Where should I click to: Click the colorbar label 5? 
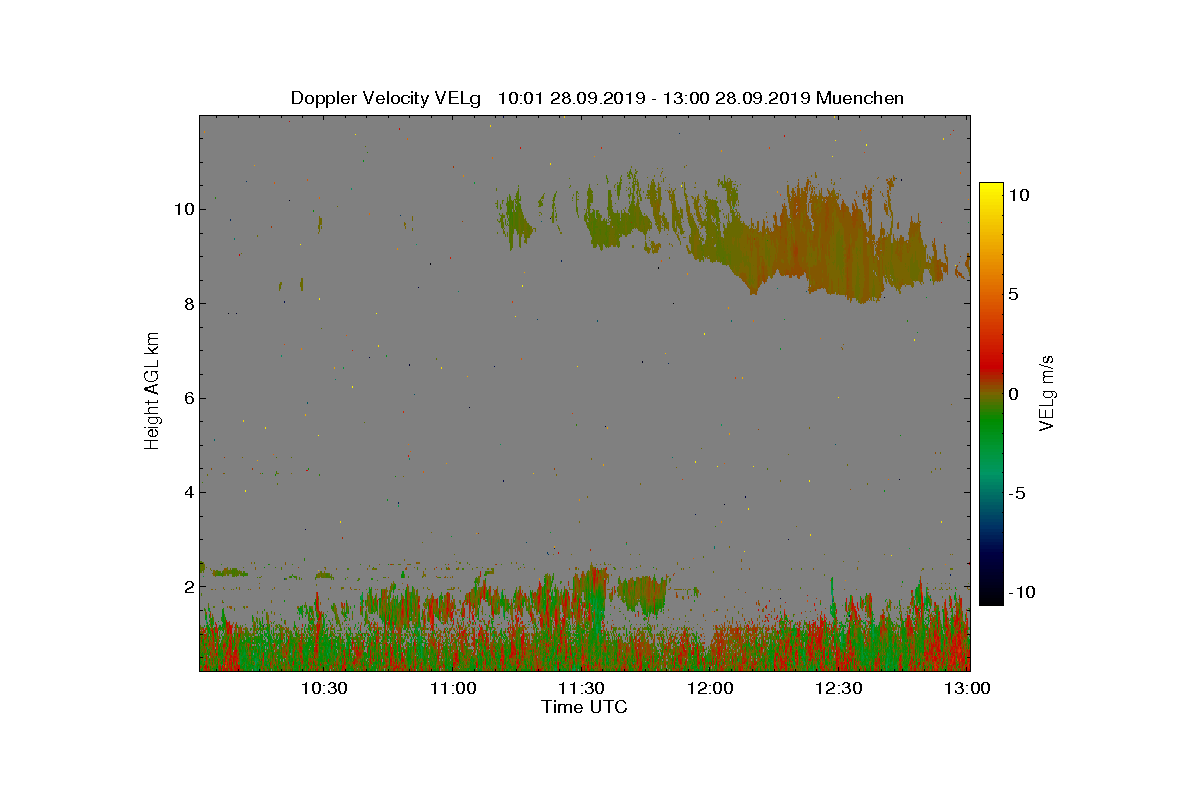pos(1013,295)
